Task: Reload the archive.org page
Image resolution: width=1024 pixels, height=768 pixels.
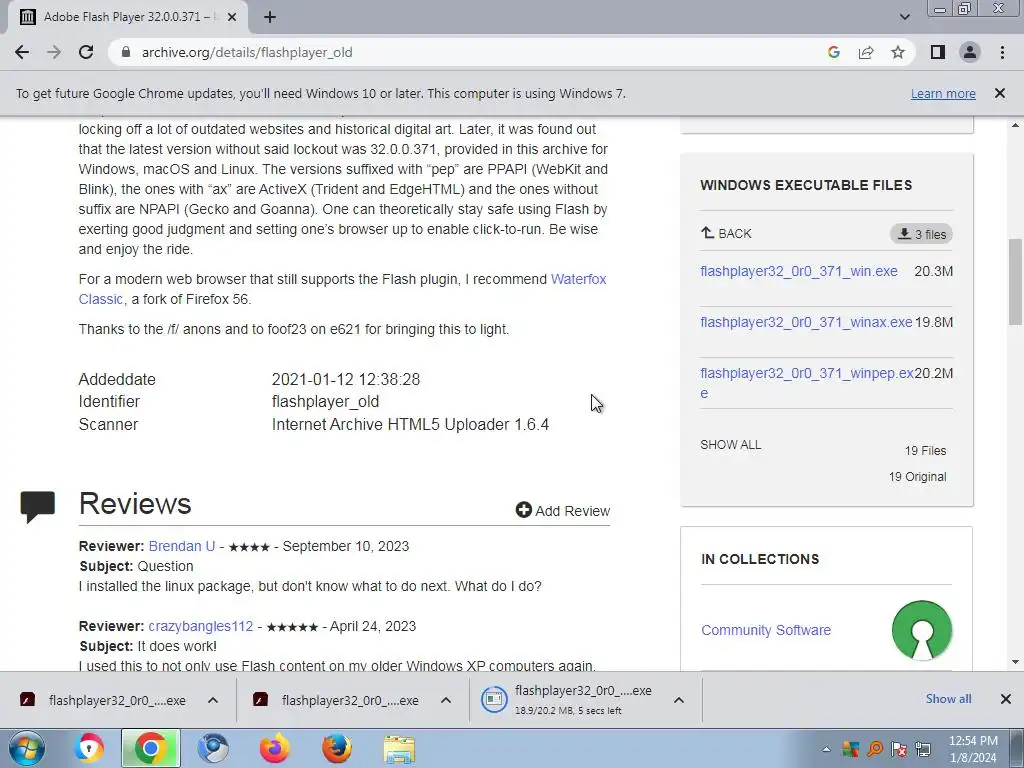Action: click(x=86, y=52)
